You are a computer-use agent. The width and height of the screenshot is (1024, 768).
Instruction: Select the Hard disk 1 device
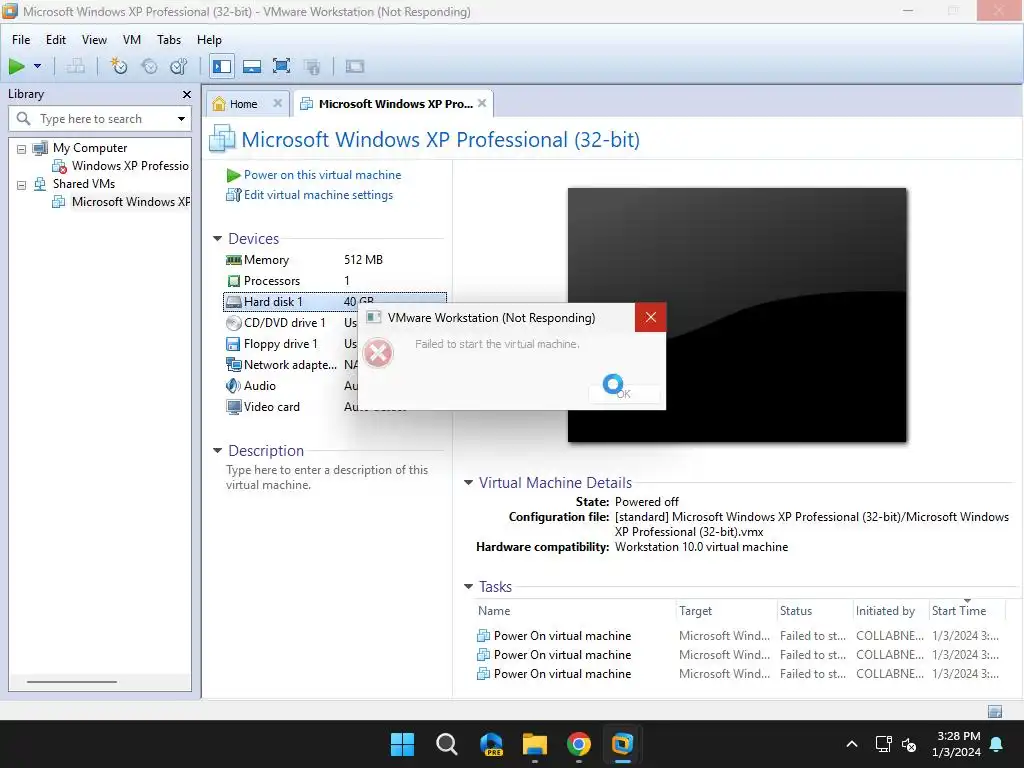(x=292, y=301)
